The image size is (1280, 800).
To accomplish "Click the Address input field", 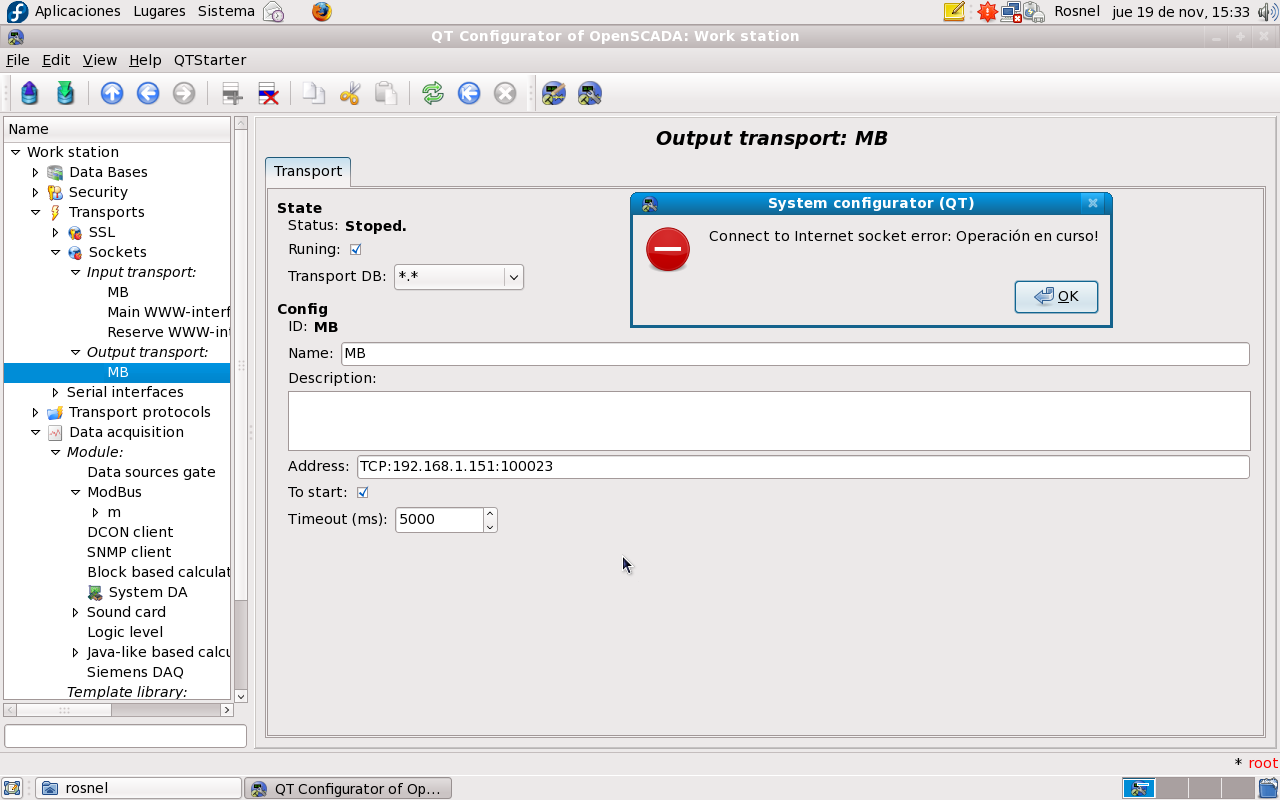I will pos(802,467).
